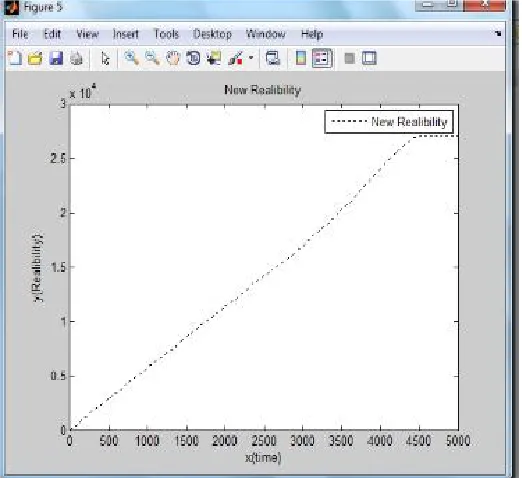Activate the Zoom Out magnifier tool
Image resolution: width=522 pixels, height=478 pixels.
click(152, 59)
